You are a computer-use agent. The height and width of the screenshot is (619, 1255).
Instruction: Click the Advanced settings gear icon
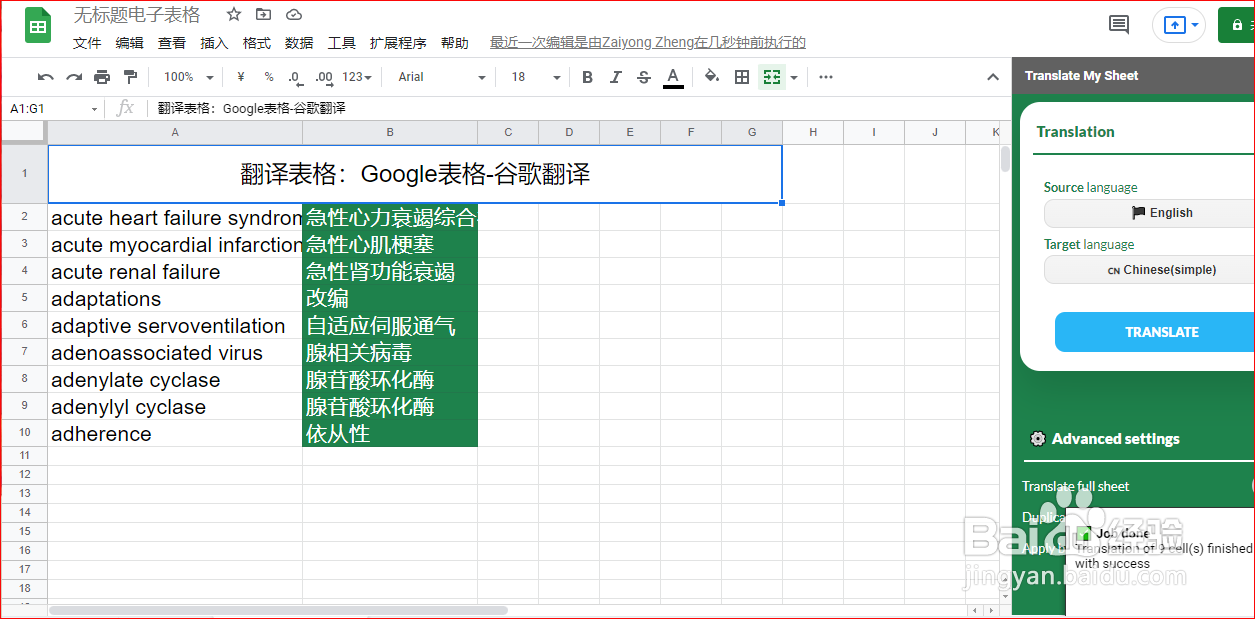pos(1038,439)
